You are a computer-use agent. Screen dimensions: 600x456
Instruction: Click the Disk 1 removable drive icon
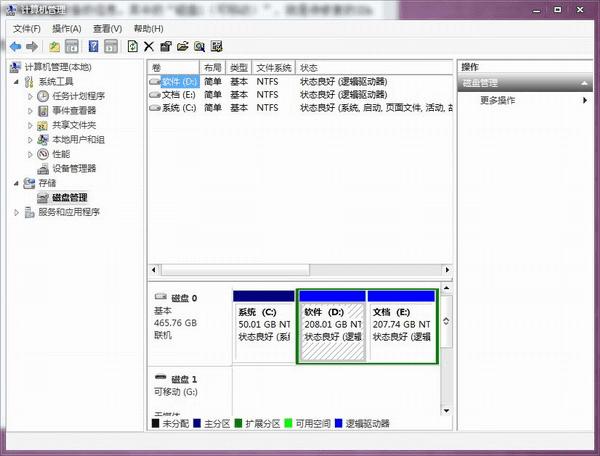coord(161,378)
